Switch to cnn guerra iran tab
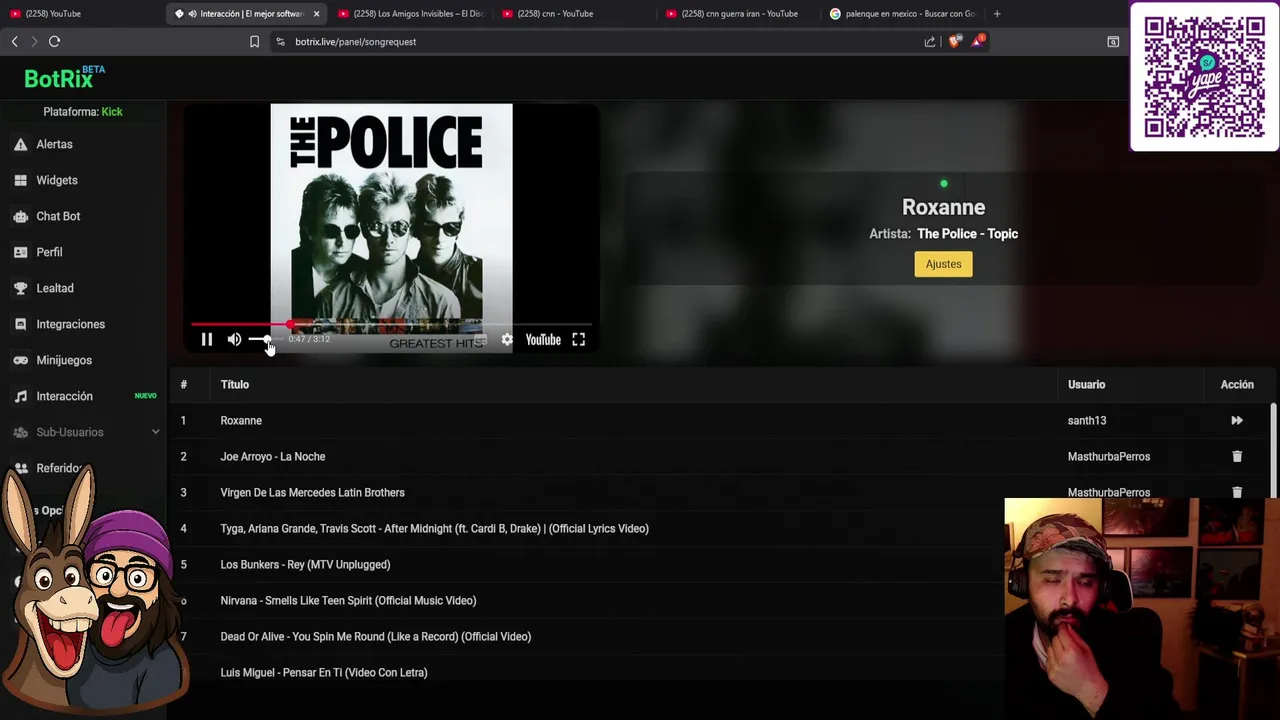The image size is (1280, 720). (x=738, y=13)
